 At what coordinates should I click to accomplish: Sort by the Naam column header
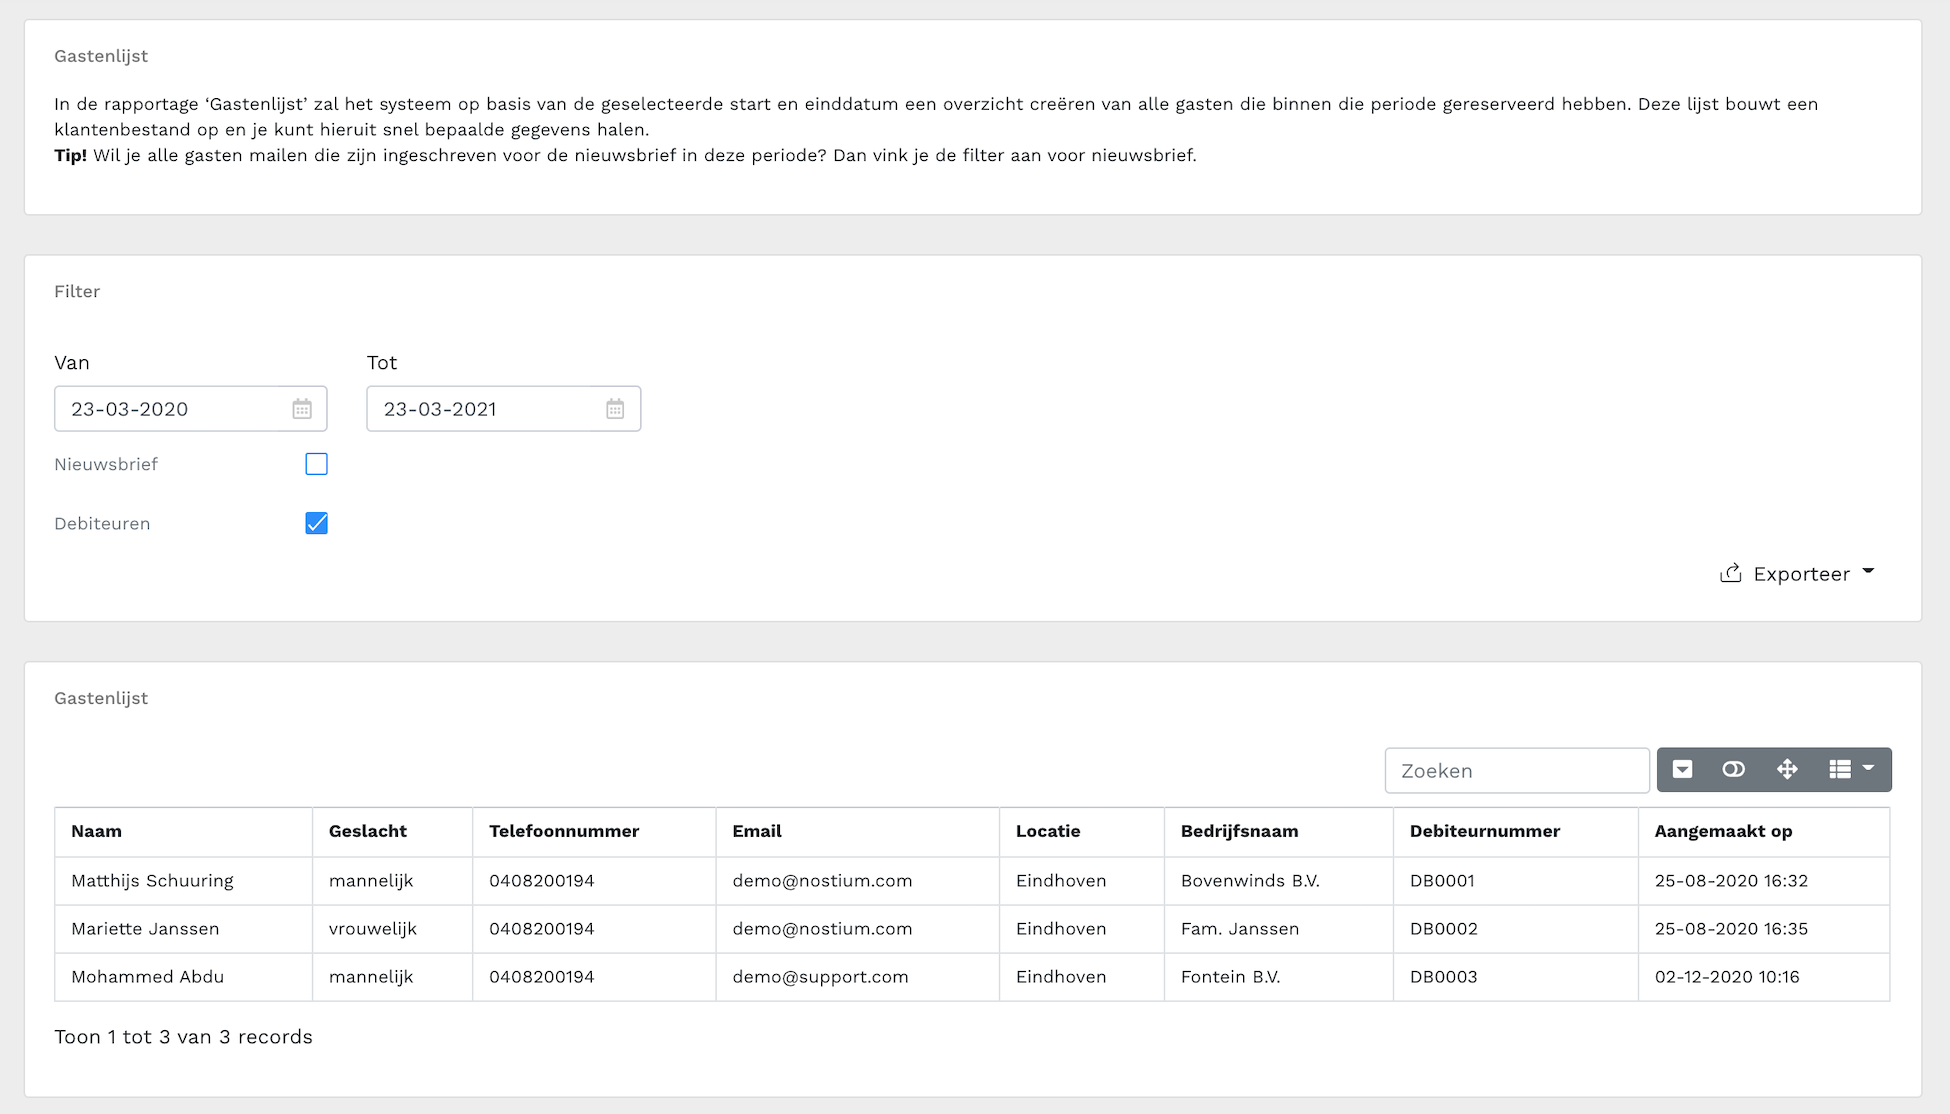pos(97,831)
